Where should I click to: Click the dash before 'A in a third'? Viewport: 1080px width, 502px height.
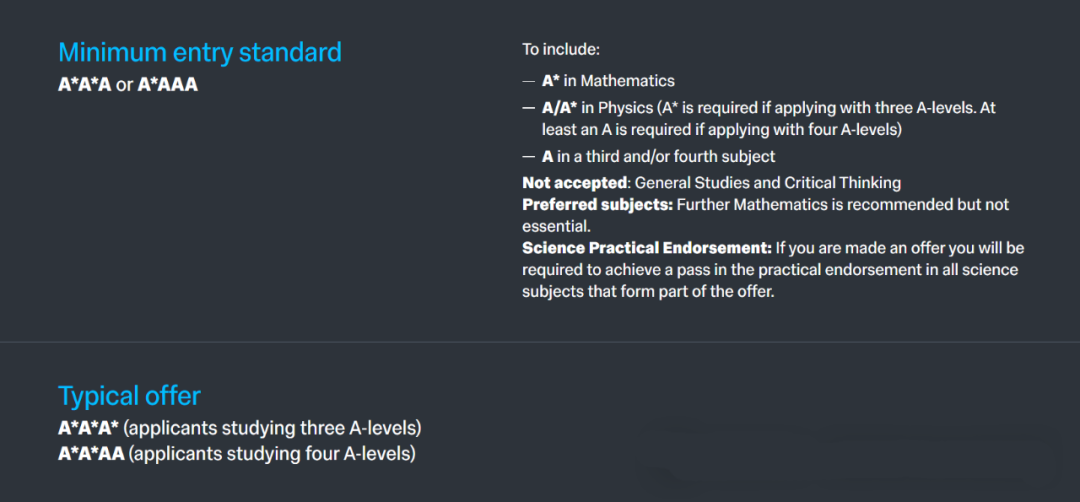pyautogui.click(x=528, y=157)
